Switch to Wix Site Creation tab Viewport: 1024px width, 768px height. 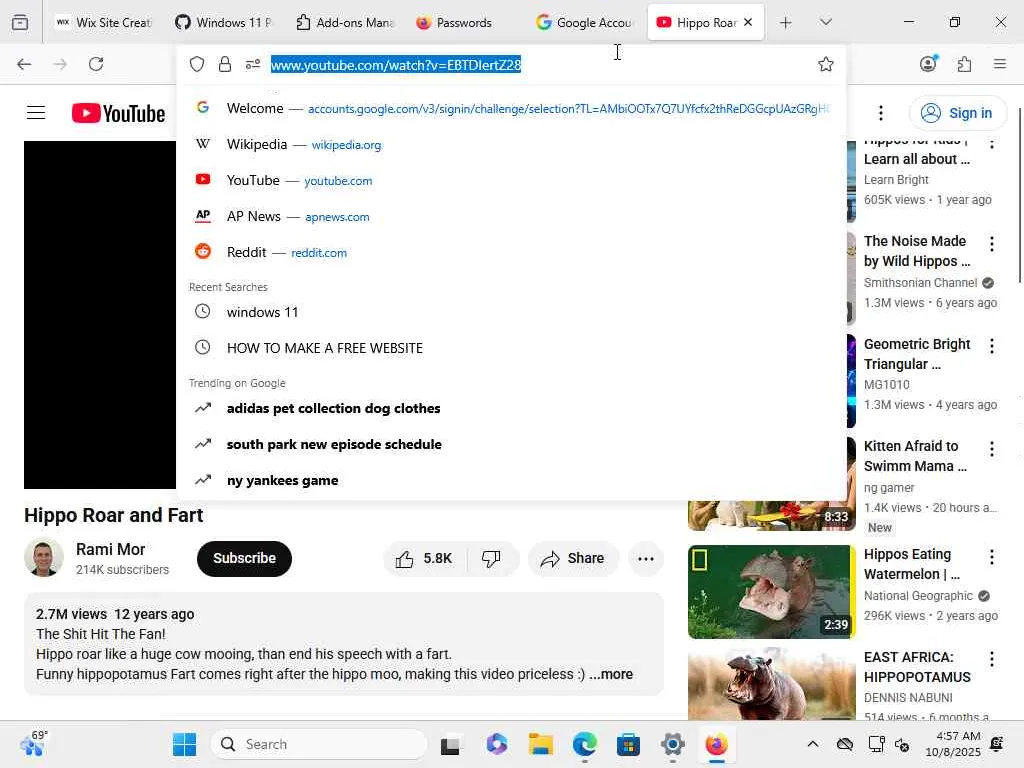tap(104, 22)
